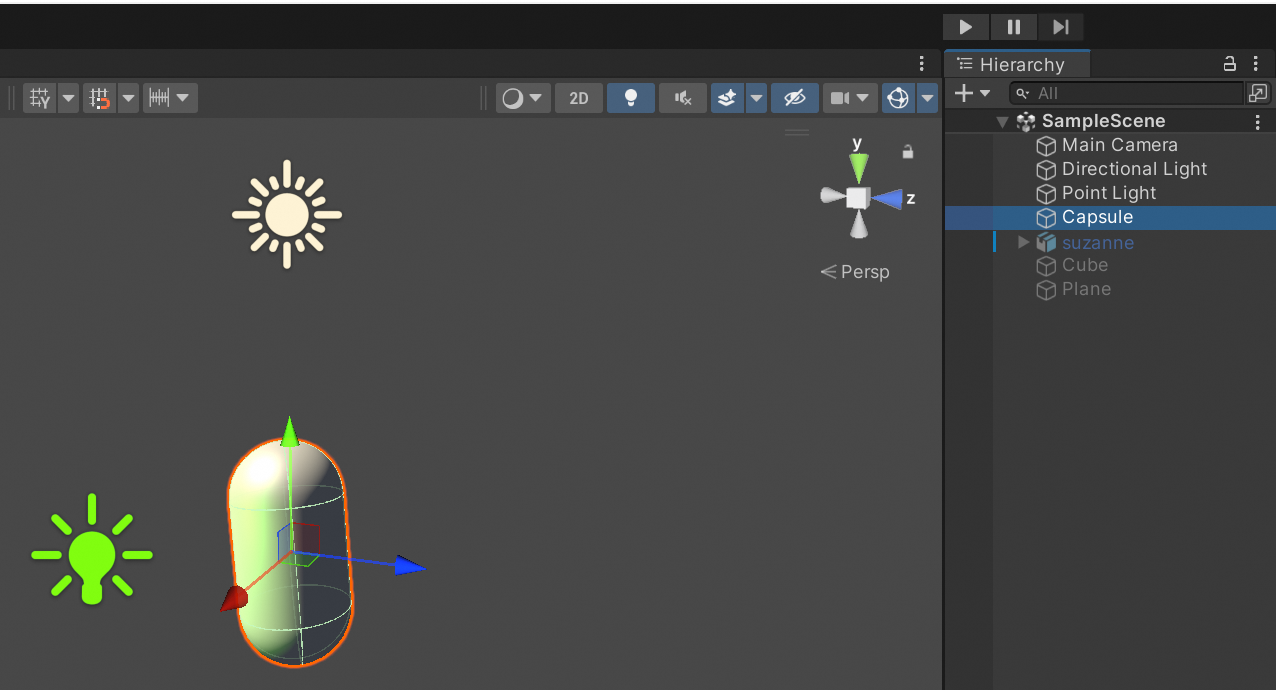Click the red X move handle cone

[234, 599]
